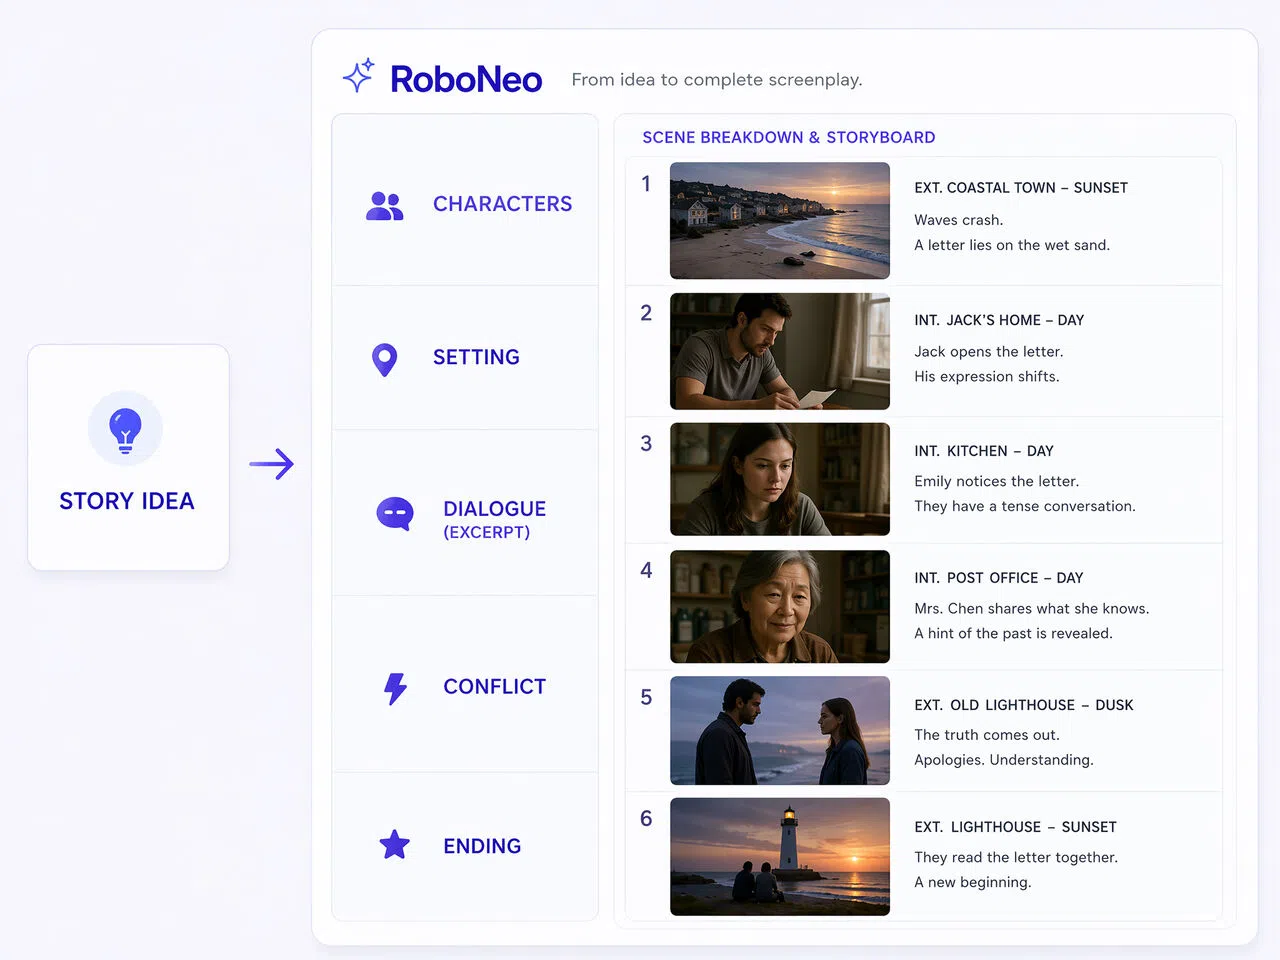Click 'His expression shifts.'
The height and width of the screenshot is (960, 1280).
pos(987,377)
